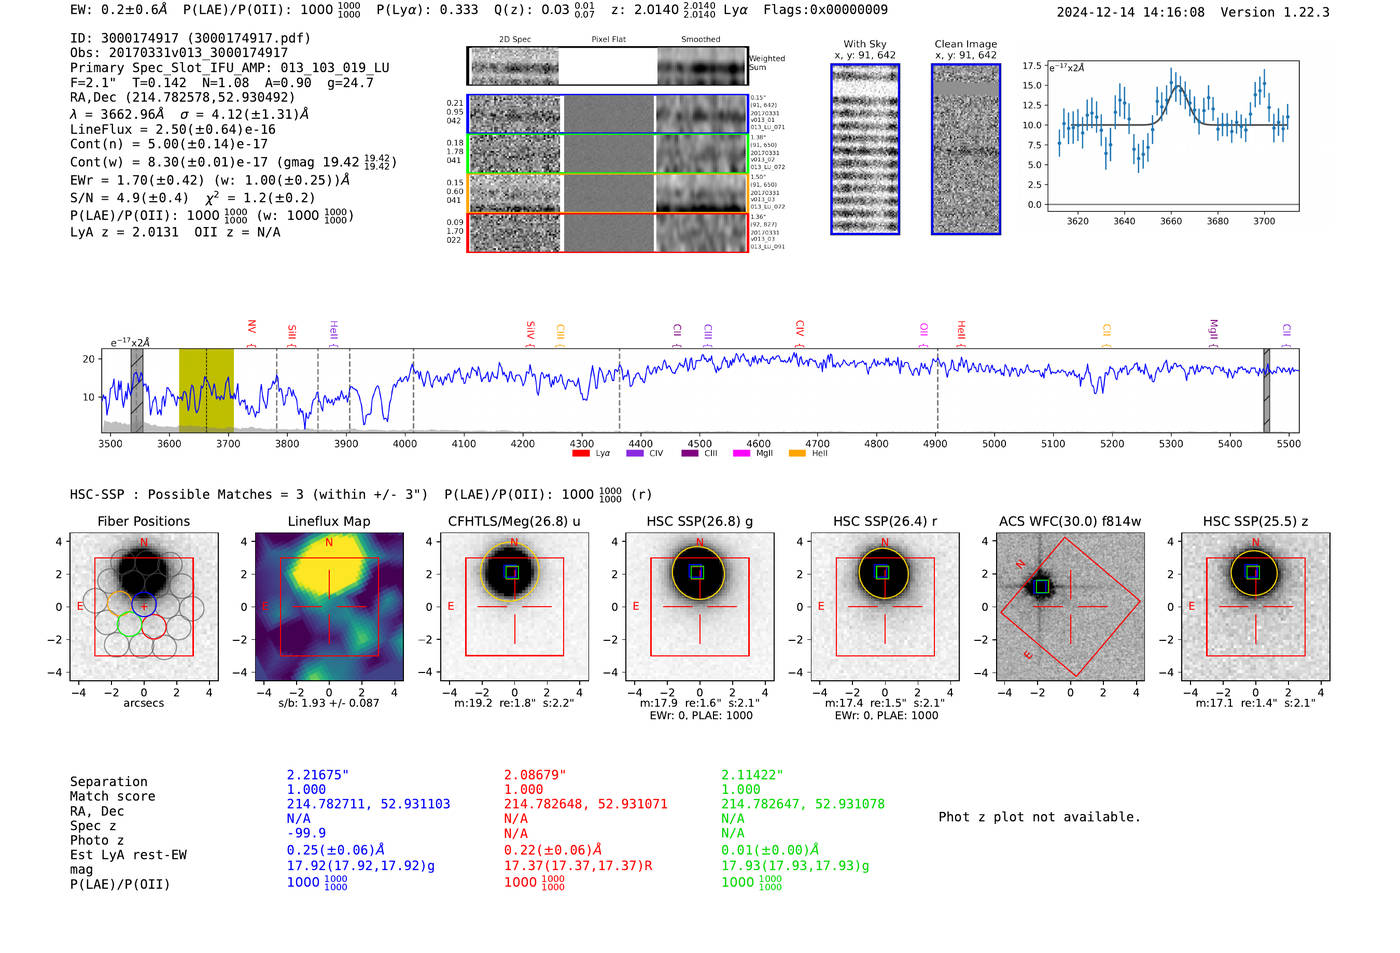Open the Lineflux Map thumbnail
1400x953 pixels.
click(329, 606)
